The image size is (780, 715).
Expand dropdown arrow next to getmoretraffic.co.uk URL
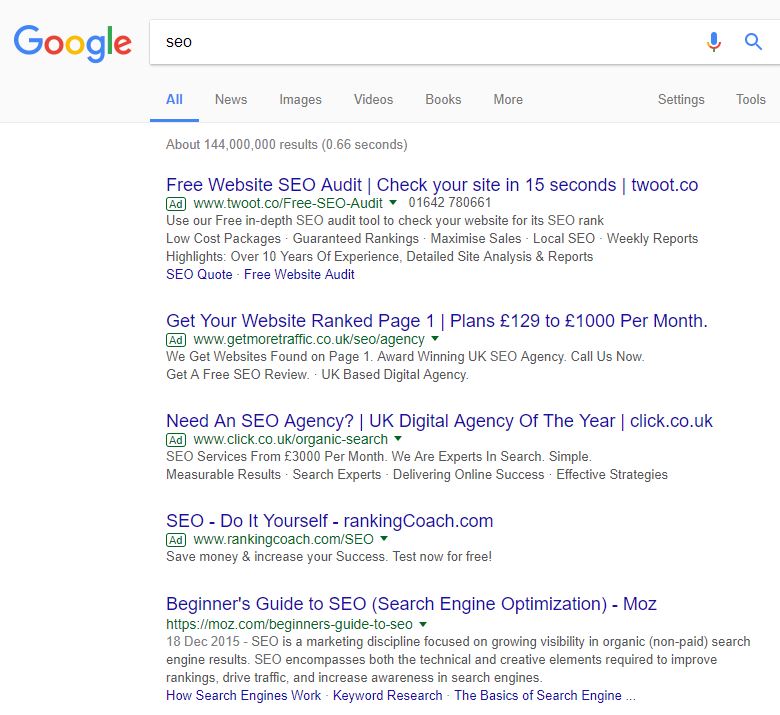[x=435, y=338]
